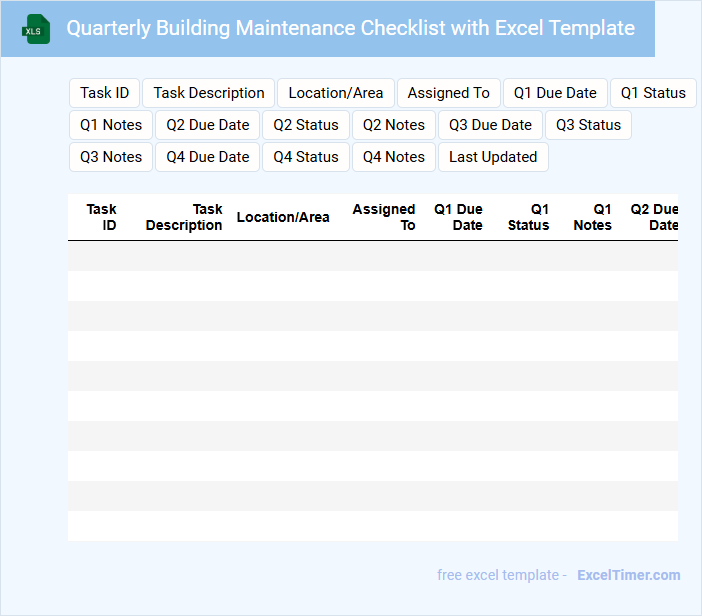The height and width of the screenshot is (616, 702).
Task: Click the Q3 Due Date tag
Action: click(491, 125)
